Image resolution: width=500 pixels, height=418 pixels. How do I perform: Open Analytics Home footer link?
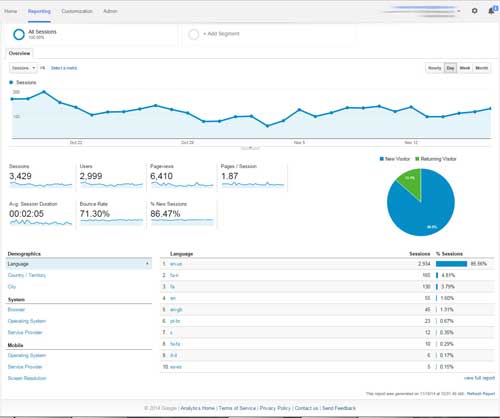(198, 408)
